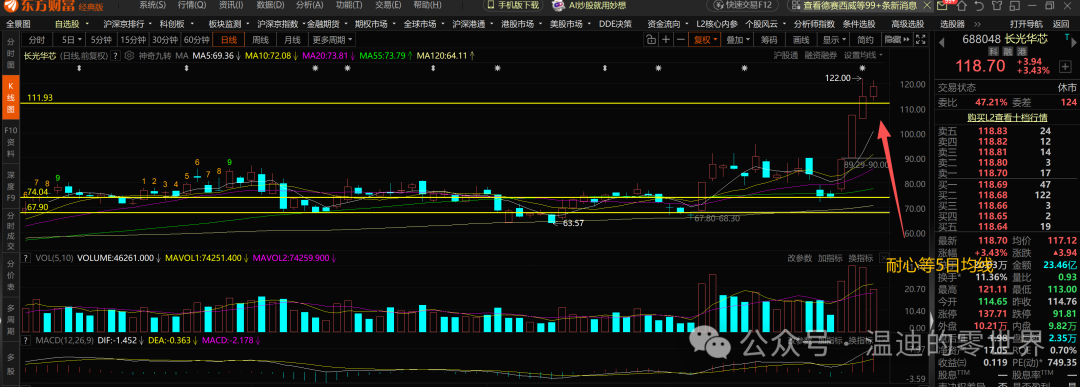The image size is (1080, 387).
Task: Zoom out chart with minus icon
Action: point(680,39)
